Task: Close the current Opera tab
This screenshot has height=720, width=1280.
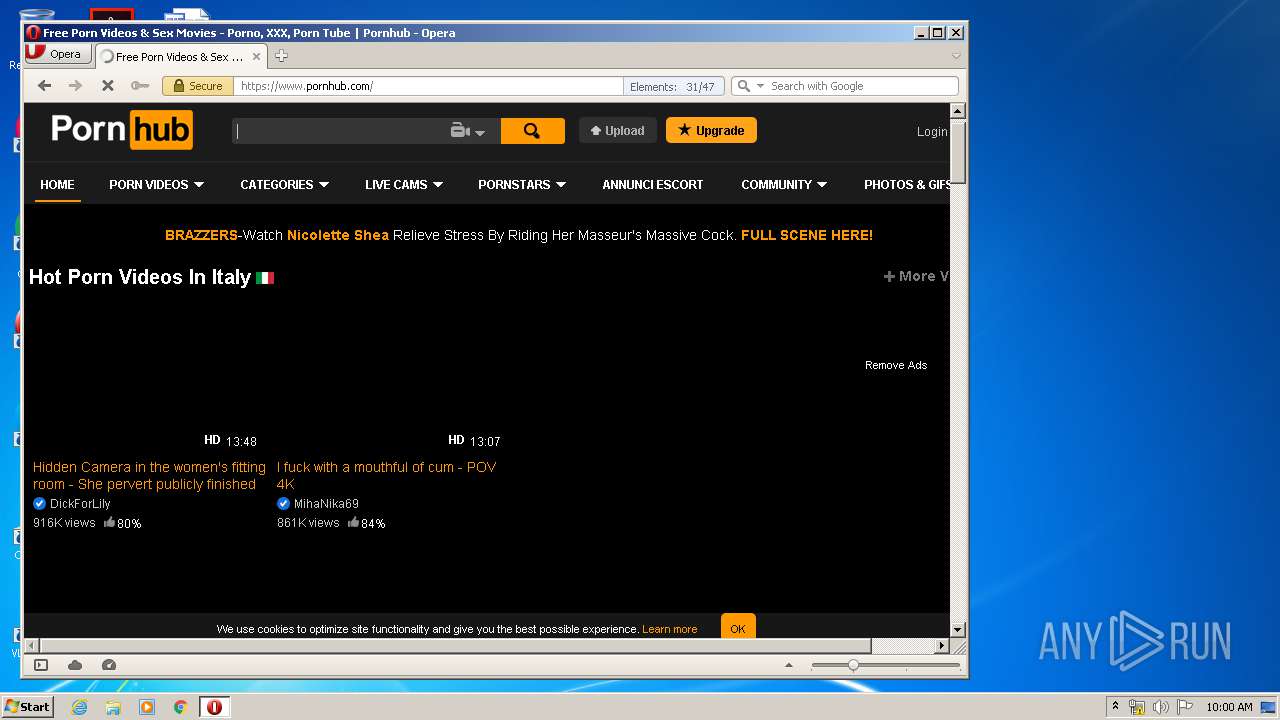Action: pos(256,56)
